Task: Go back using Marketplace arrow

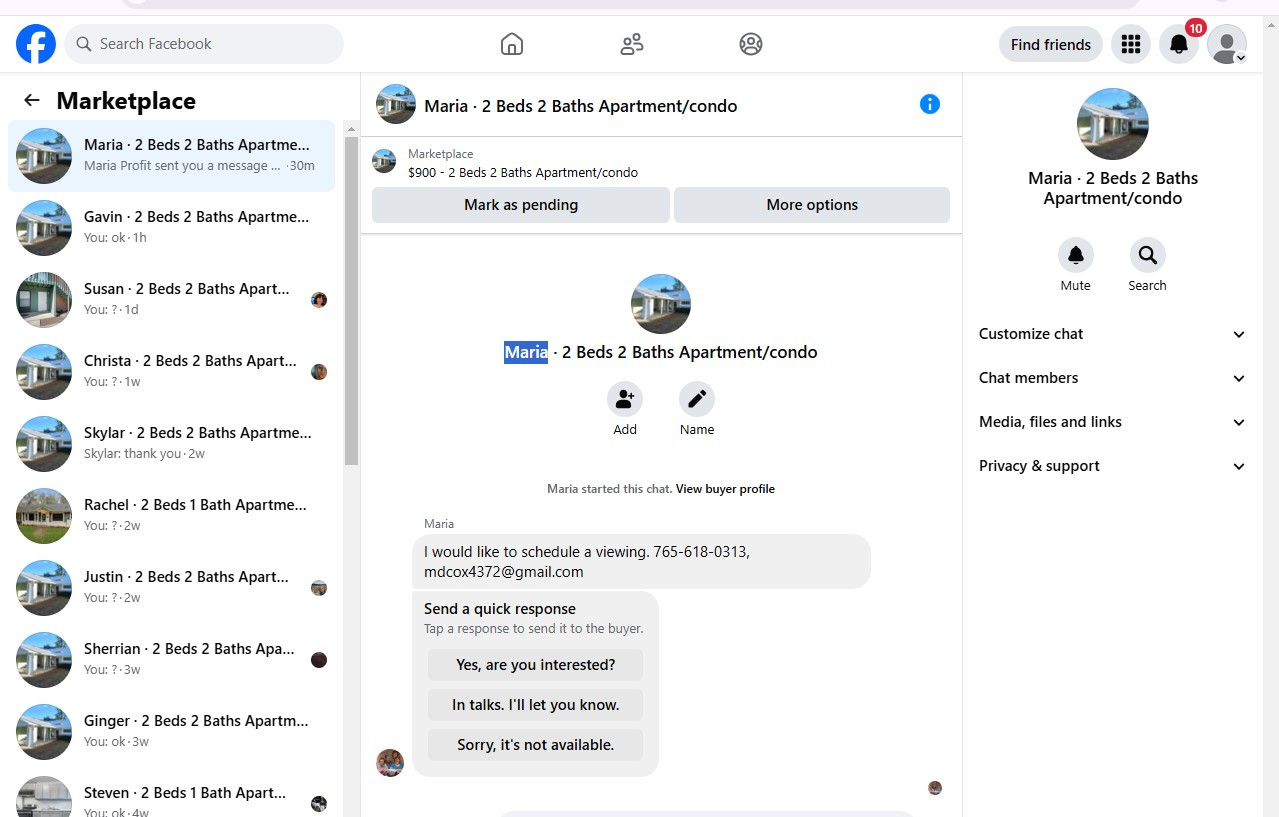Action: (x=32, y=100)
